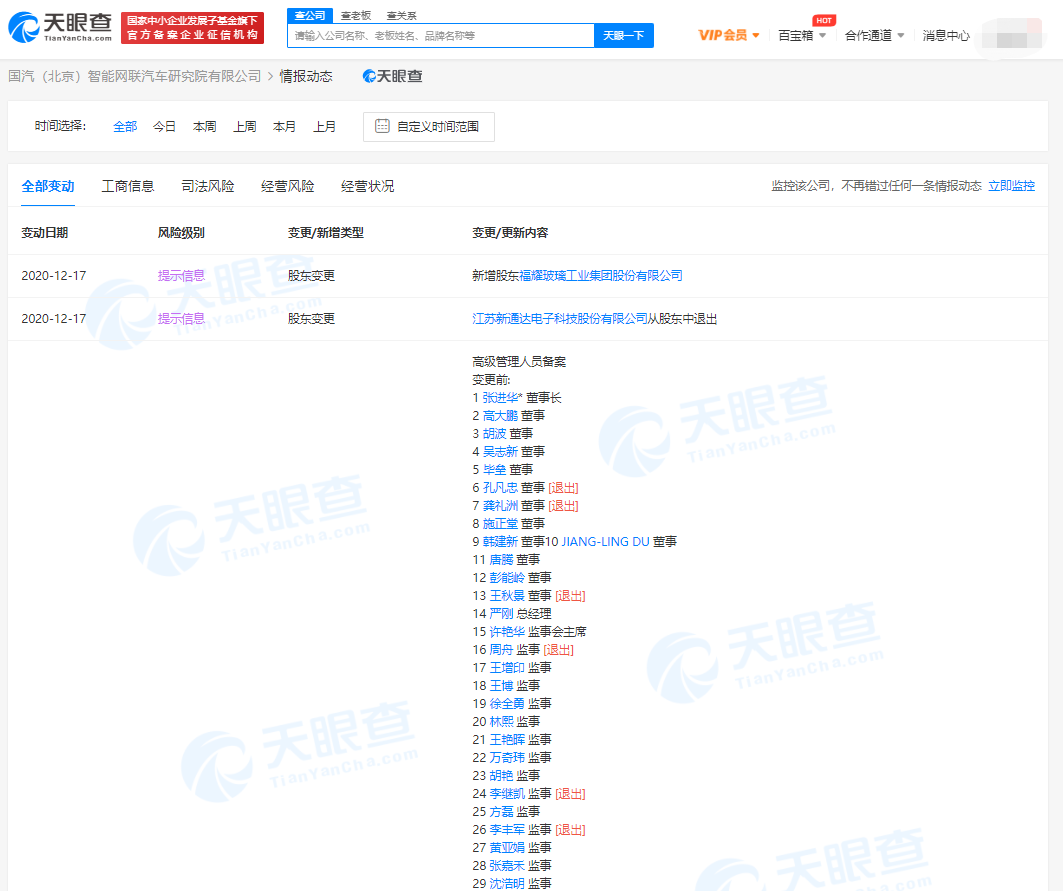The image size is (1063, 891).
Task: Select the 上月 time filter
Action: (324, 126)
